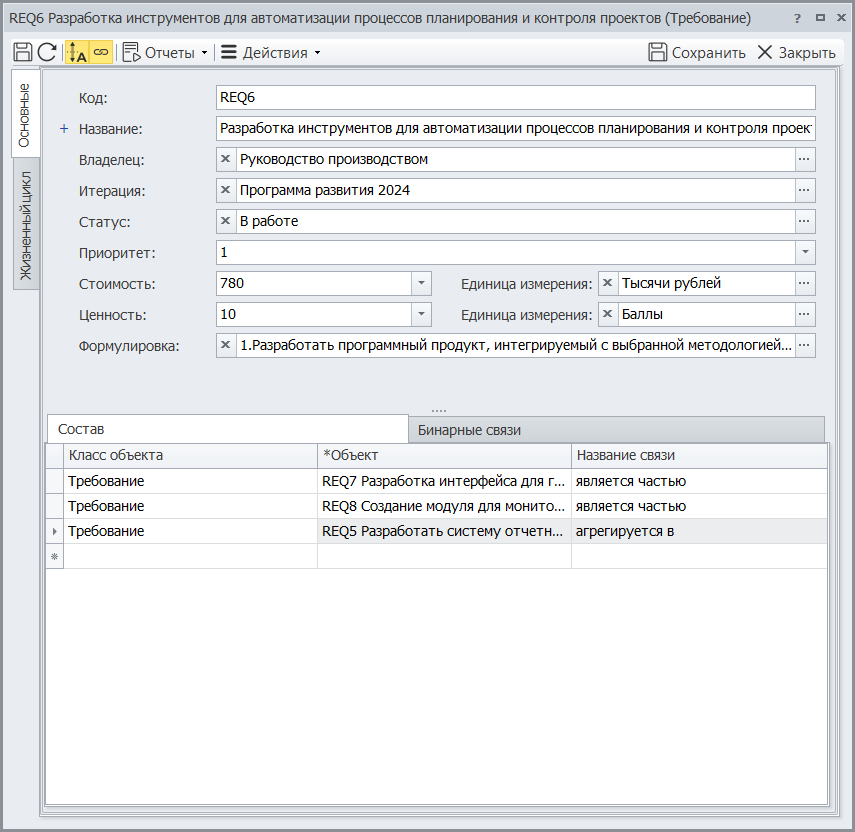Open the Действия actions menu
The height and width of the screenshot is (832, 855).
(270, 52)
